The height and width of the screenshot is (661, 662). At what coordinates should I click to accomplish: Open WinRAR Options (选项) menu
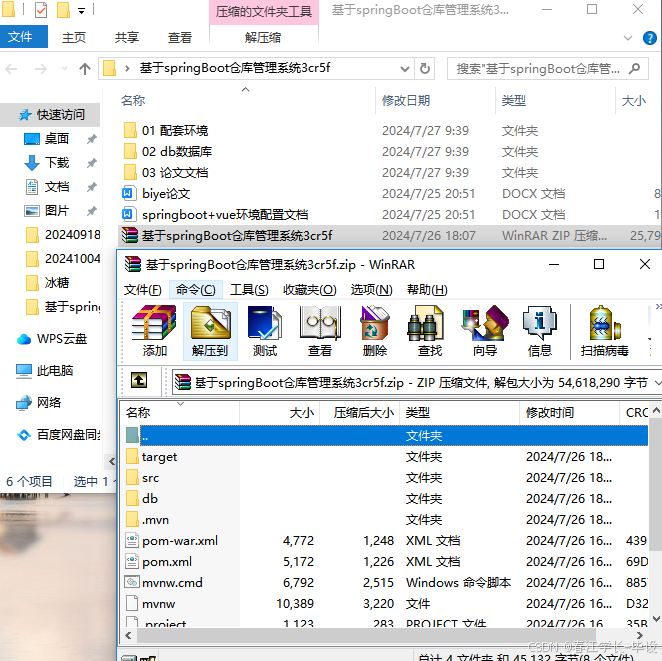tap(372, 290)
